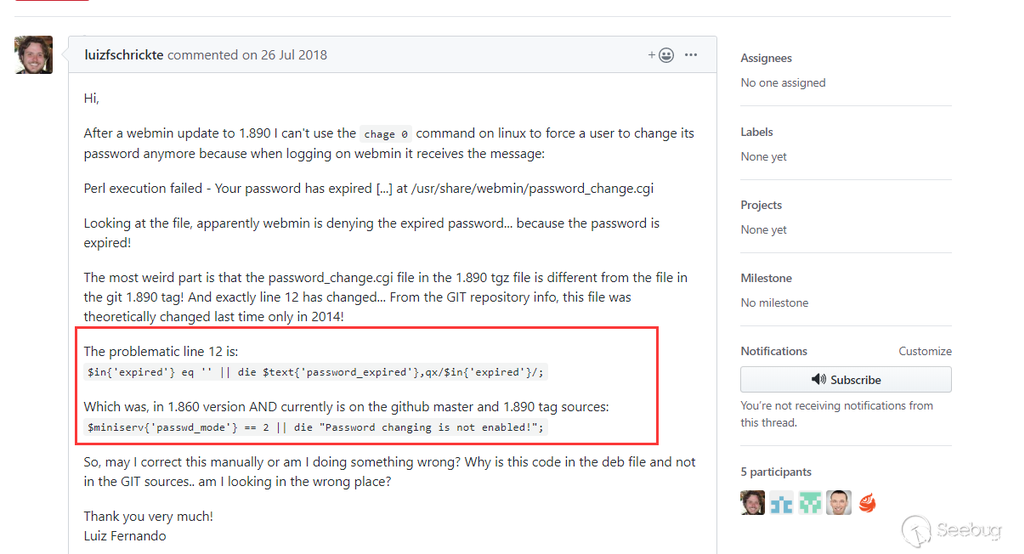Click the third participant's green identicon avatar
Viewport: 1024px width, 554px height.
pyautogui.click(x=810, y=503)
